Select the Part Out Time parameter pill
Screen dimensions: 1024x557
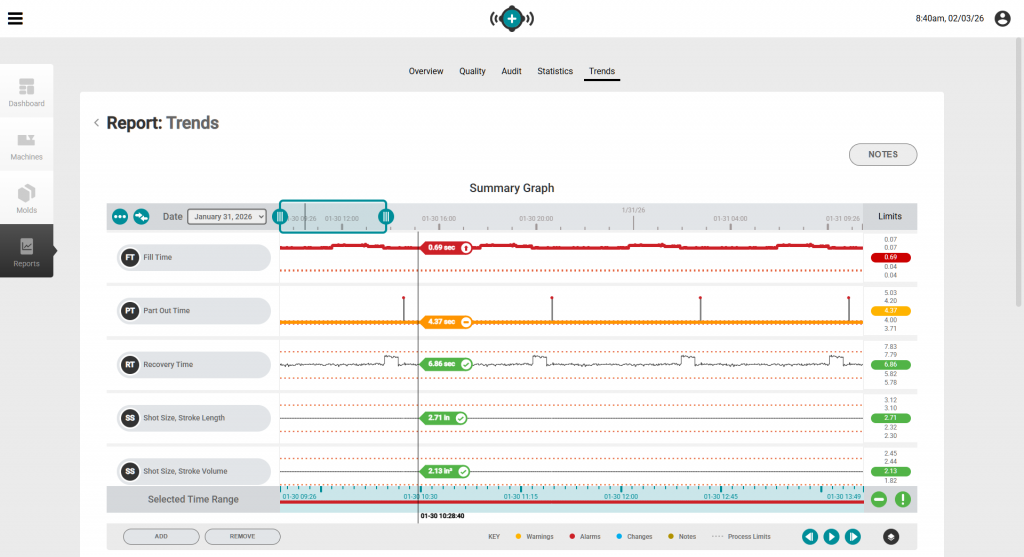click(194, 311)
